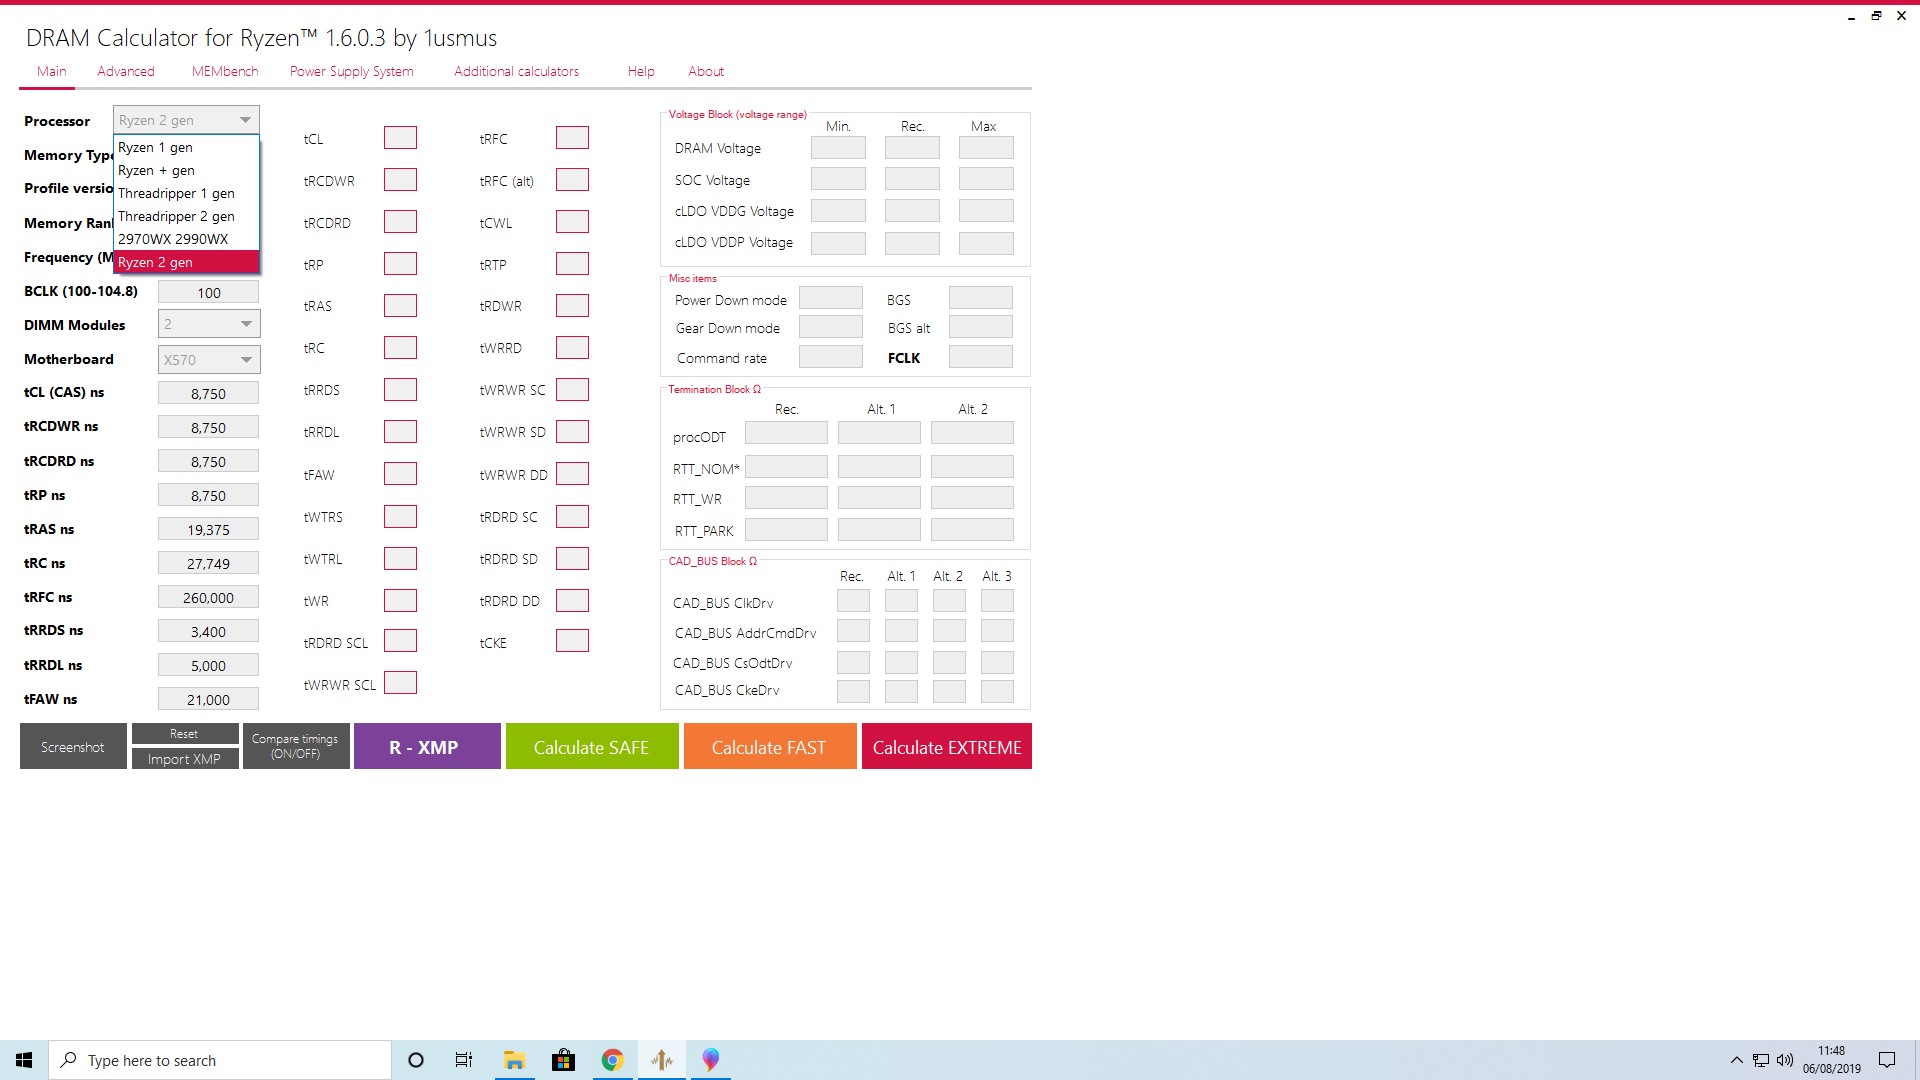Viewport: 1920px width, 1080px height.
Task: Open the Motherboard dropdown showing X570
Action: pyautogui.click(x=209, y=359)
